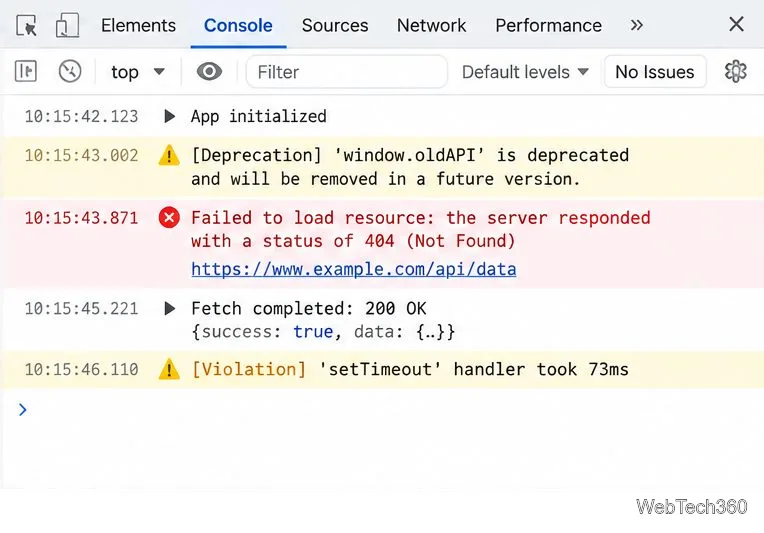Click warning icon on Deprecation message
Screen dimensions: 764x533
[169, 155]
